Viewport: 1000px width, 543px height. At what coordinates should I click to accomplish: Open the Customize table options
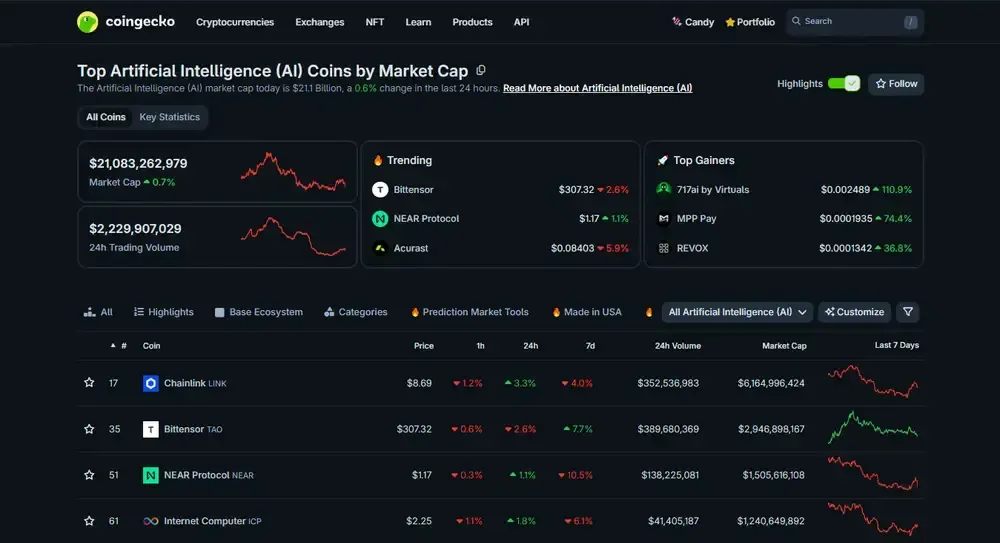853,312
